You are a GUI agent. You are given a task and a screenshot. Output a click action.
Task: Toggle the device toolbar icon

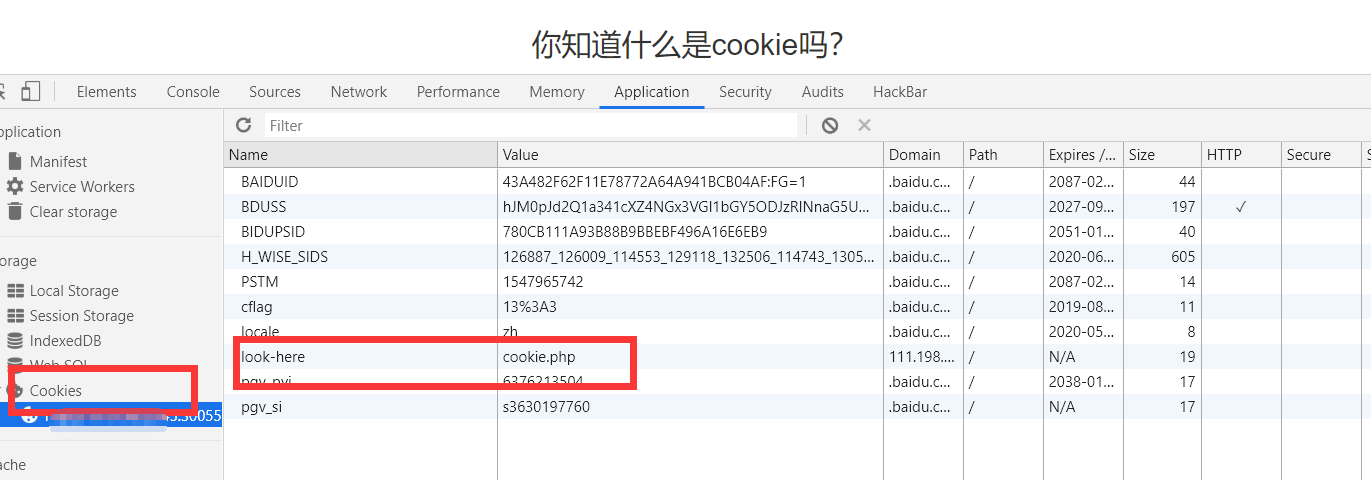[31, 91]
